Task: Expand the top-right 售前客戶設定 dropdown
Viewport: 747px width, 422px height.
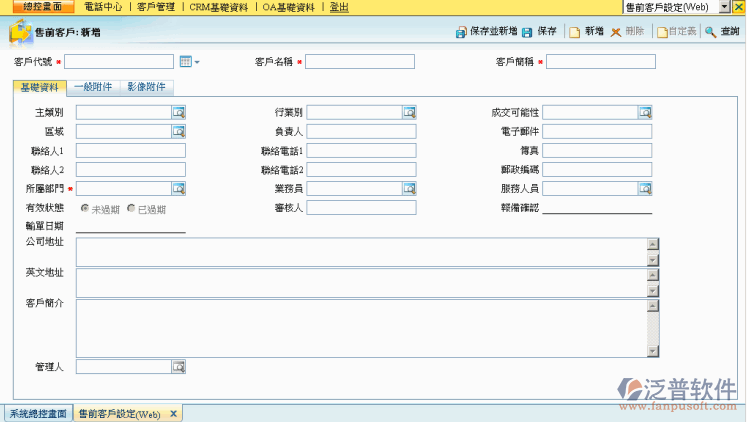Action: (x=738, y=7)
